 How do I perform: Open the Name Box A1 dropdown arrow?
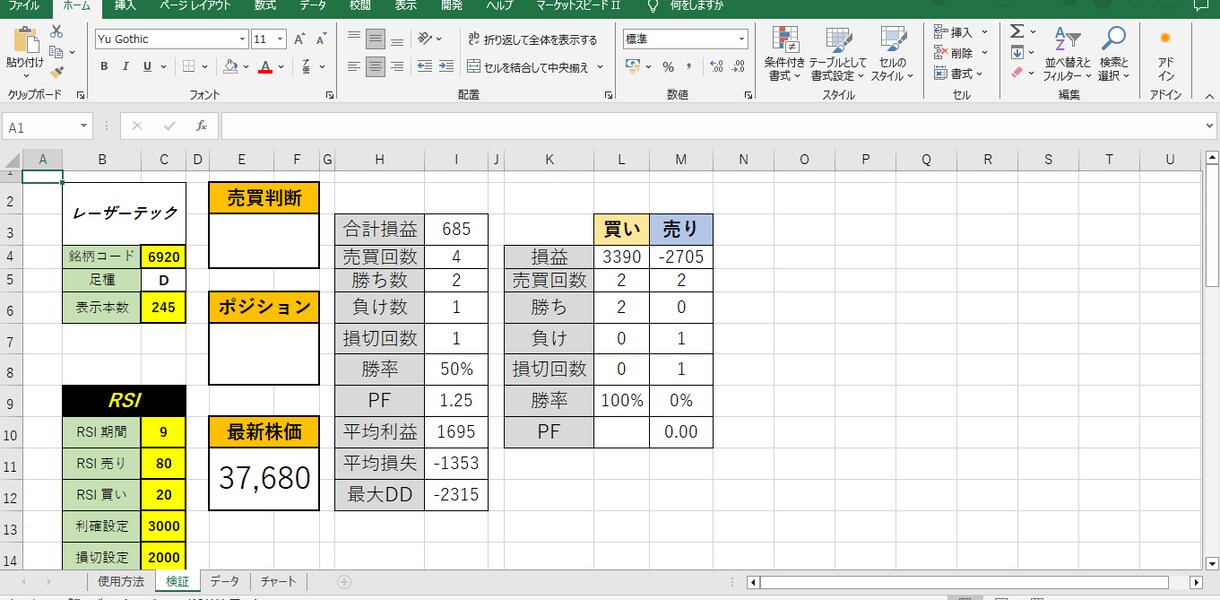[84, 127]
